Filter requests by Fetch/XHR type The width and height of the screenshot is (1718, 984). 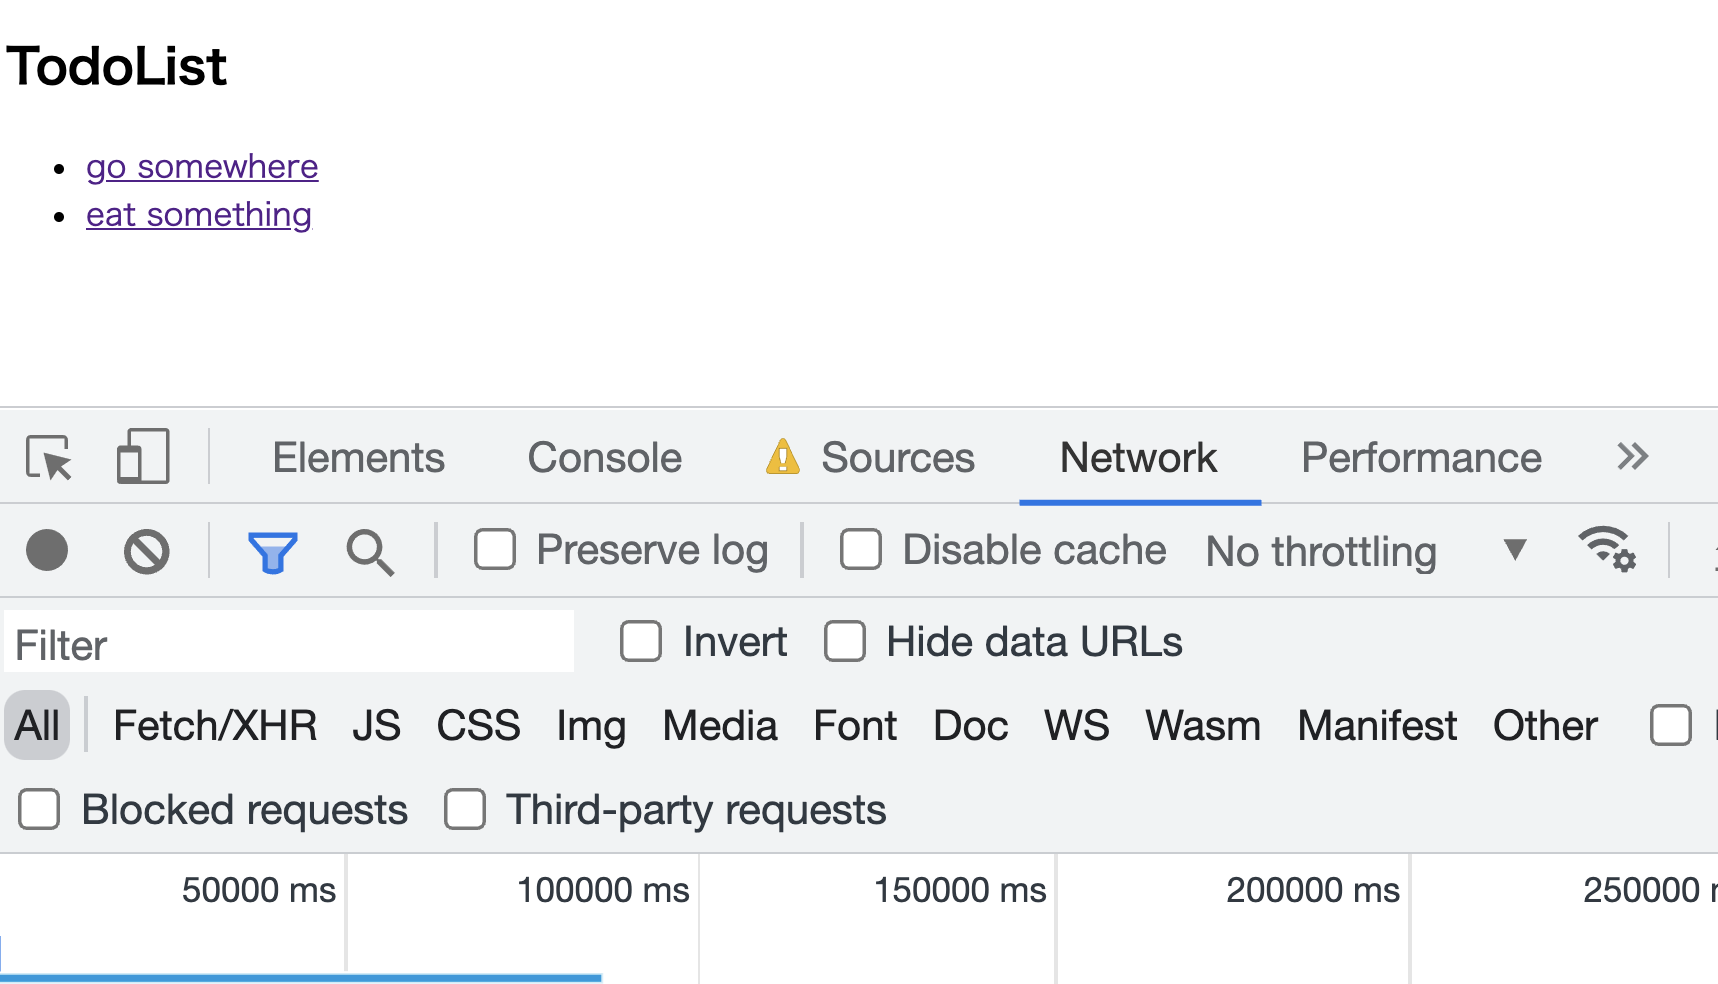(215, 726)
